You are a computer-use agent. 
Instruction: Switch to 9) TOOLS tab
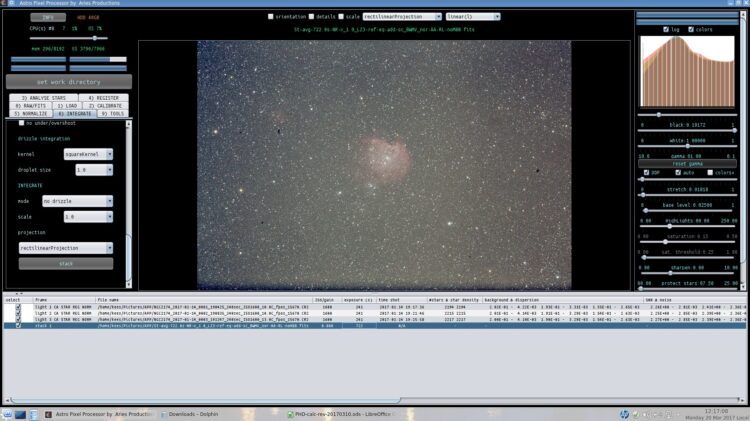pyautogui.click(x=113, y=113)
